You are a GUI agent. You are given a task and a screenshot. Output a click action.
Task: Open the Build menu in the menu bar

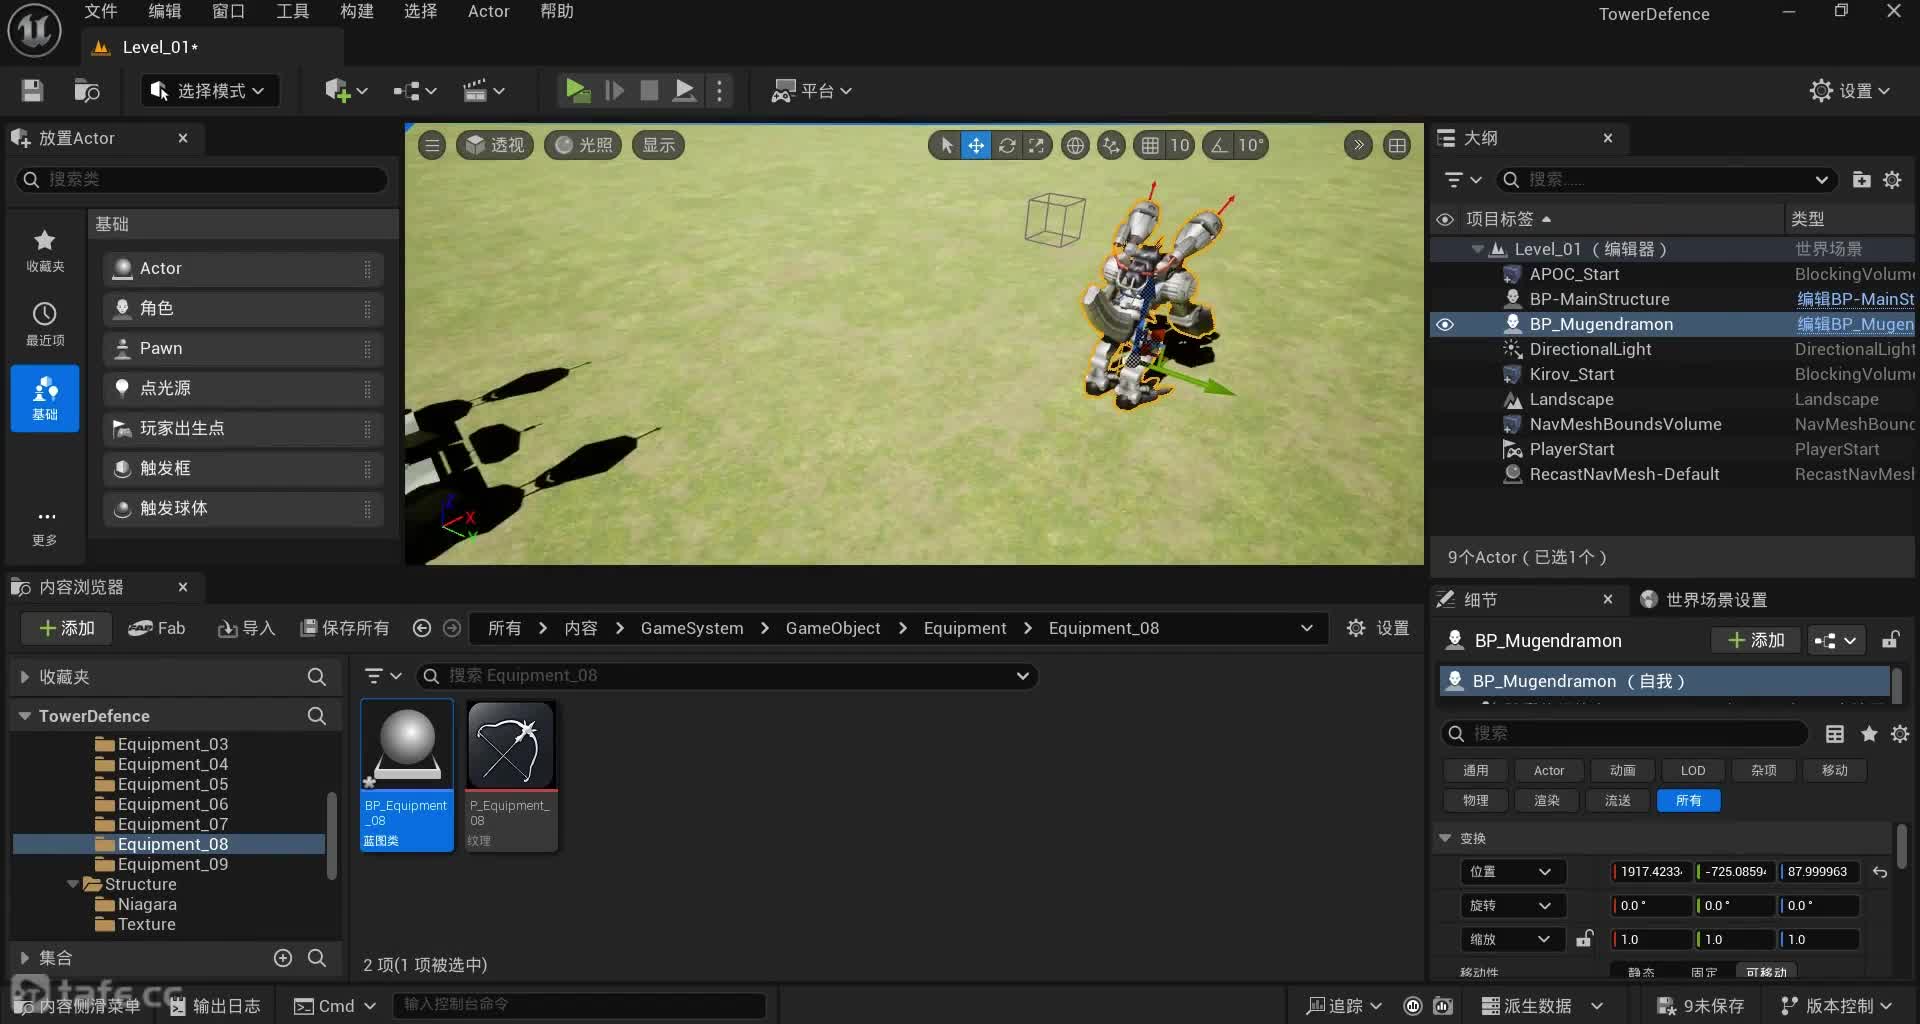[356, 12]
